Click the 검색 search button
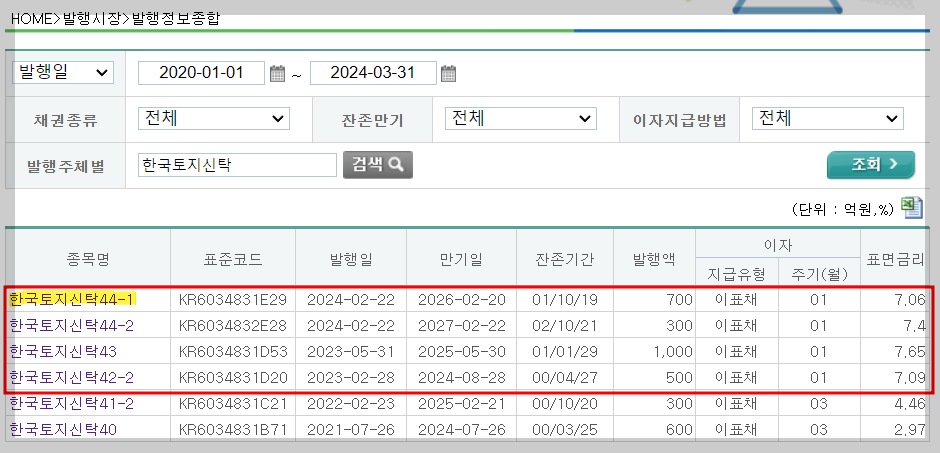Screen dimensions: 940x453 (378, 165)
